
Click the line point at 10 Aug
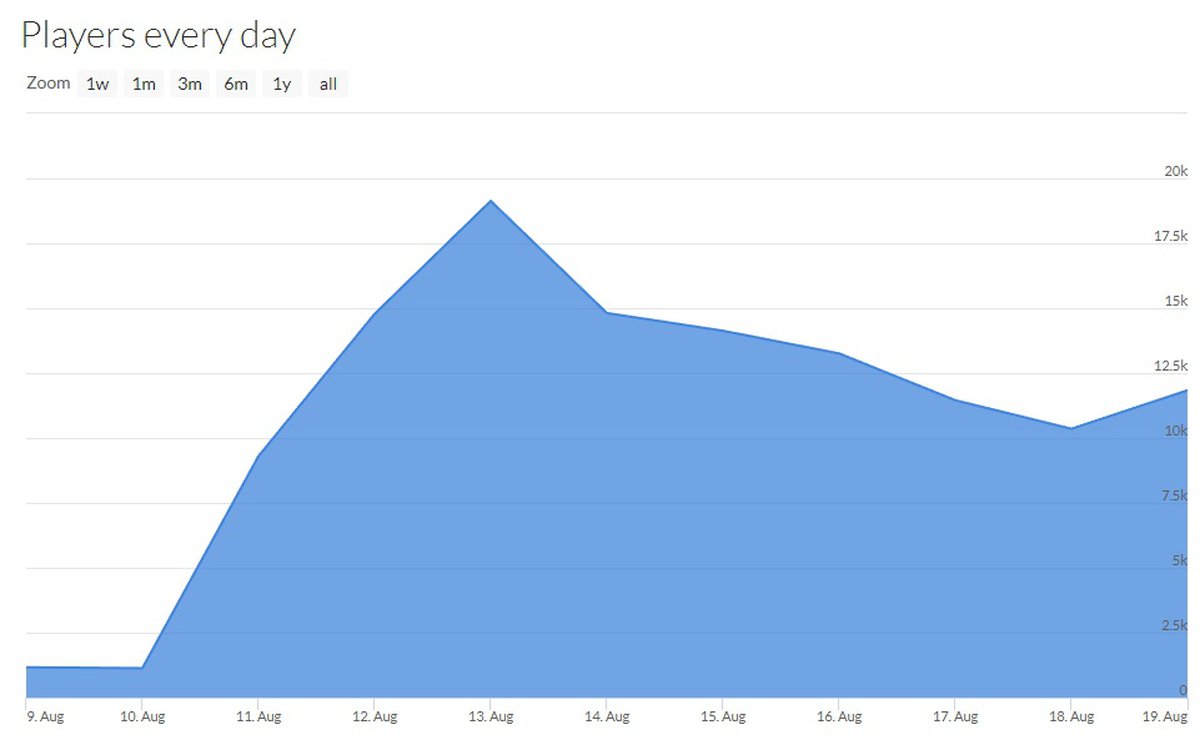pos(142,667)
